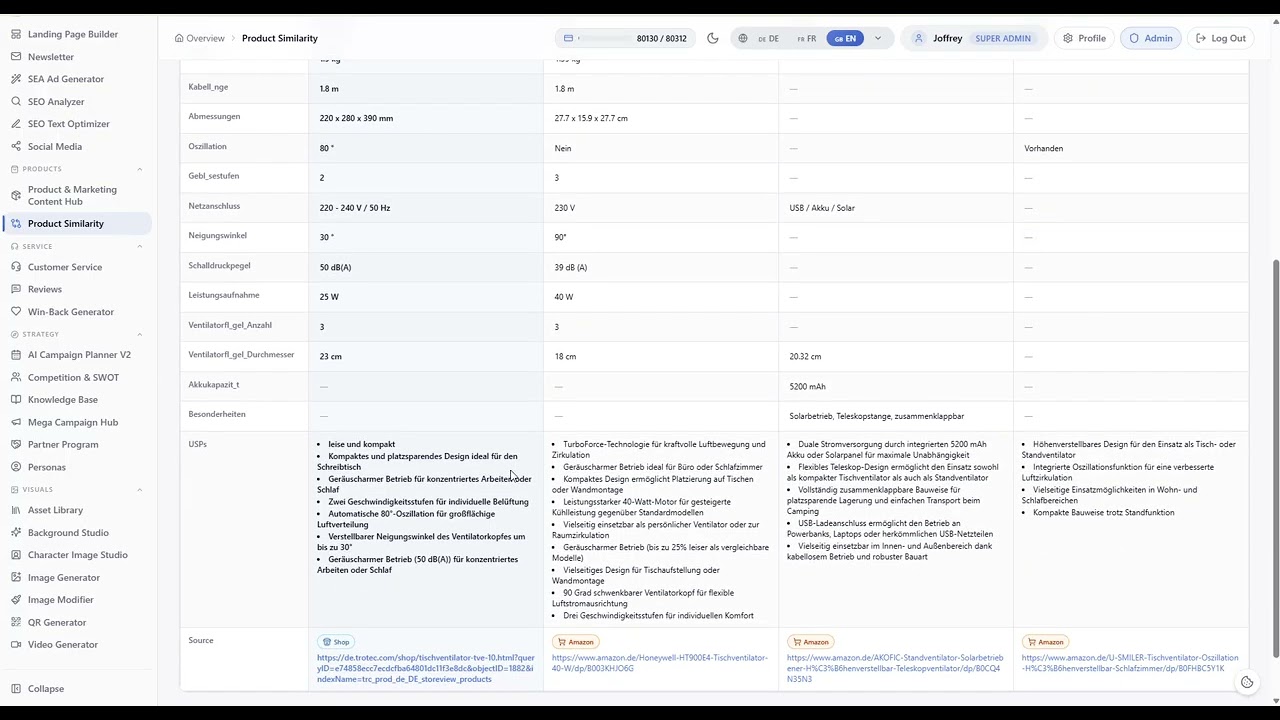Select EN language
Screen dimensions: 1280x720
(x=845, y=39)
